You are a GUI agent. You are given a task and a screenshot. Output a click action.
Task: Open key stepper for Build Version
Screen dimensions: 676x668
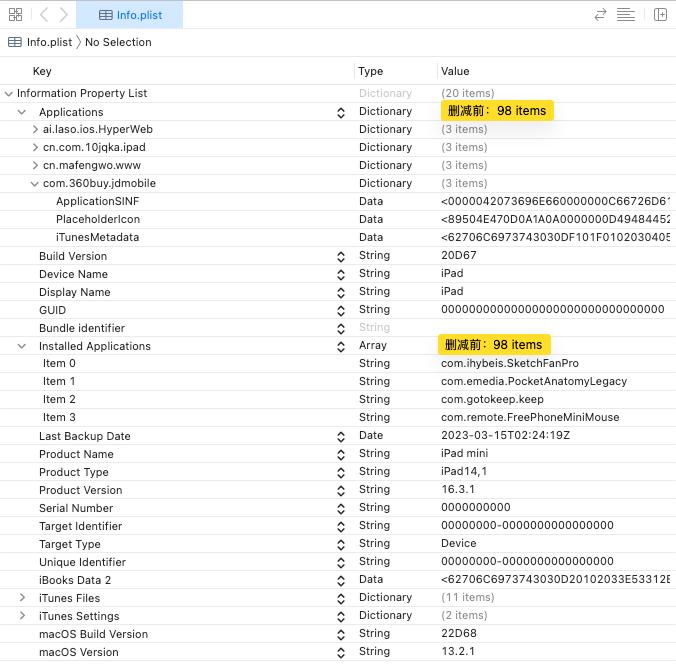click(341, 257)
